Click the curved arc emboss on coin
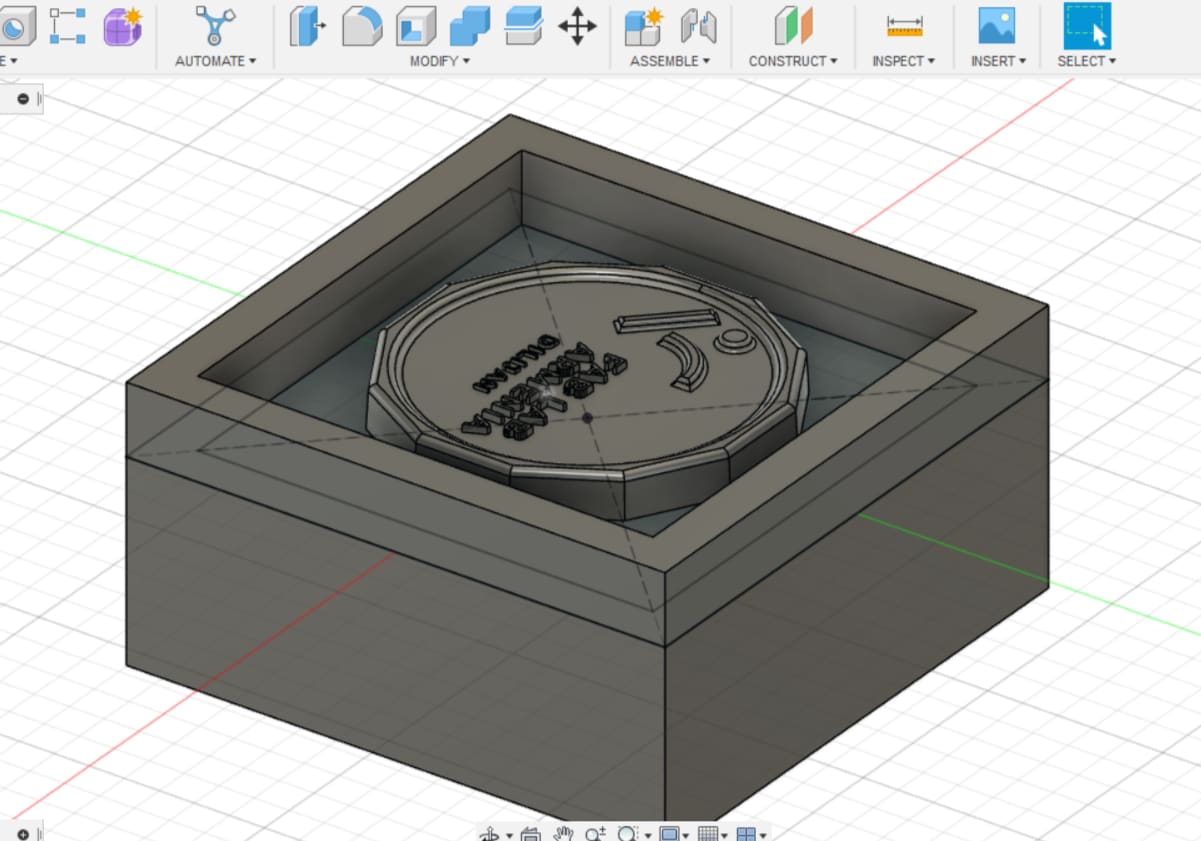 683,362
